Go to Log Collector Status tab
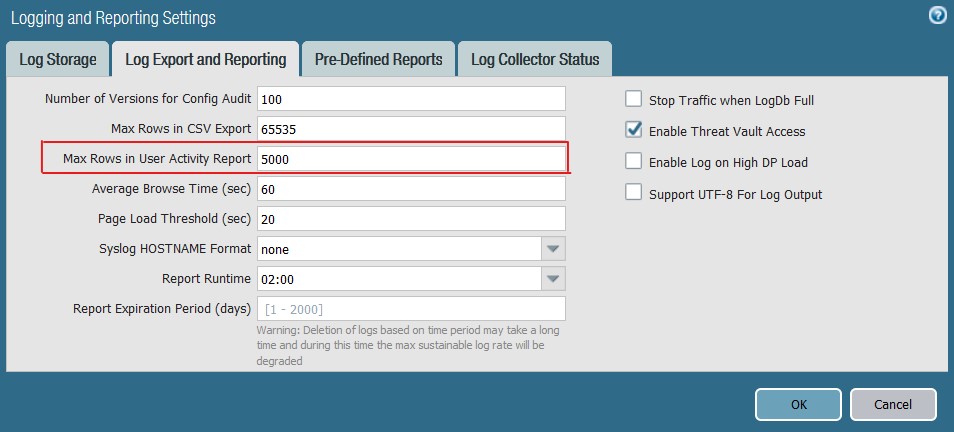This screenshot has width=954, height=432. pyautogui.click(x=535, y=60)
